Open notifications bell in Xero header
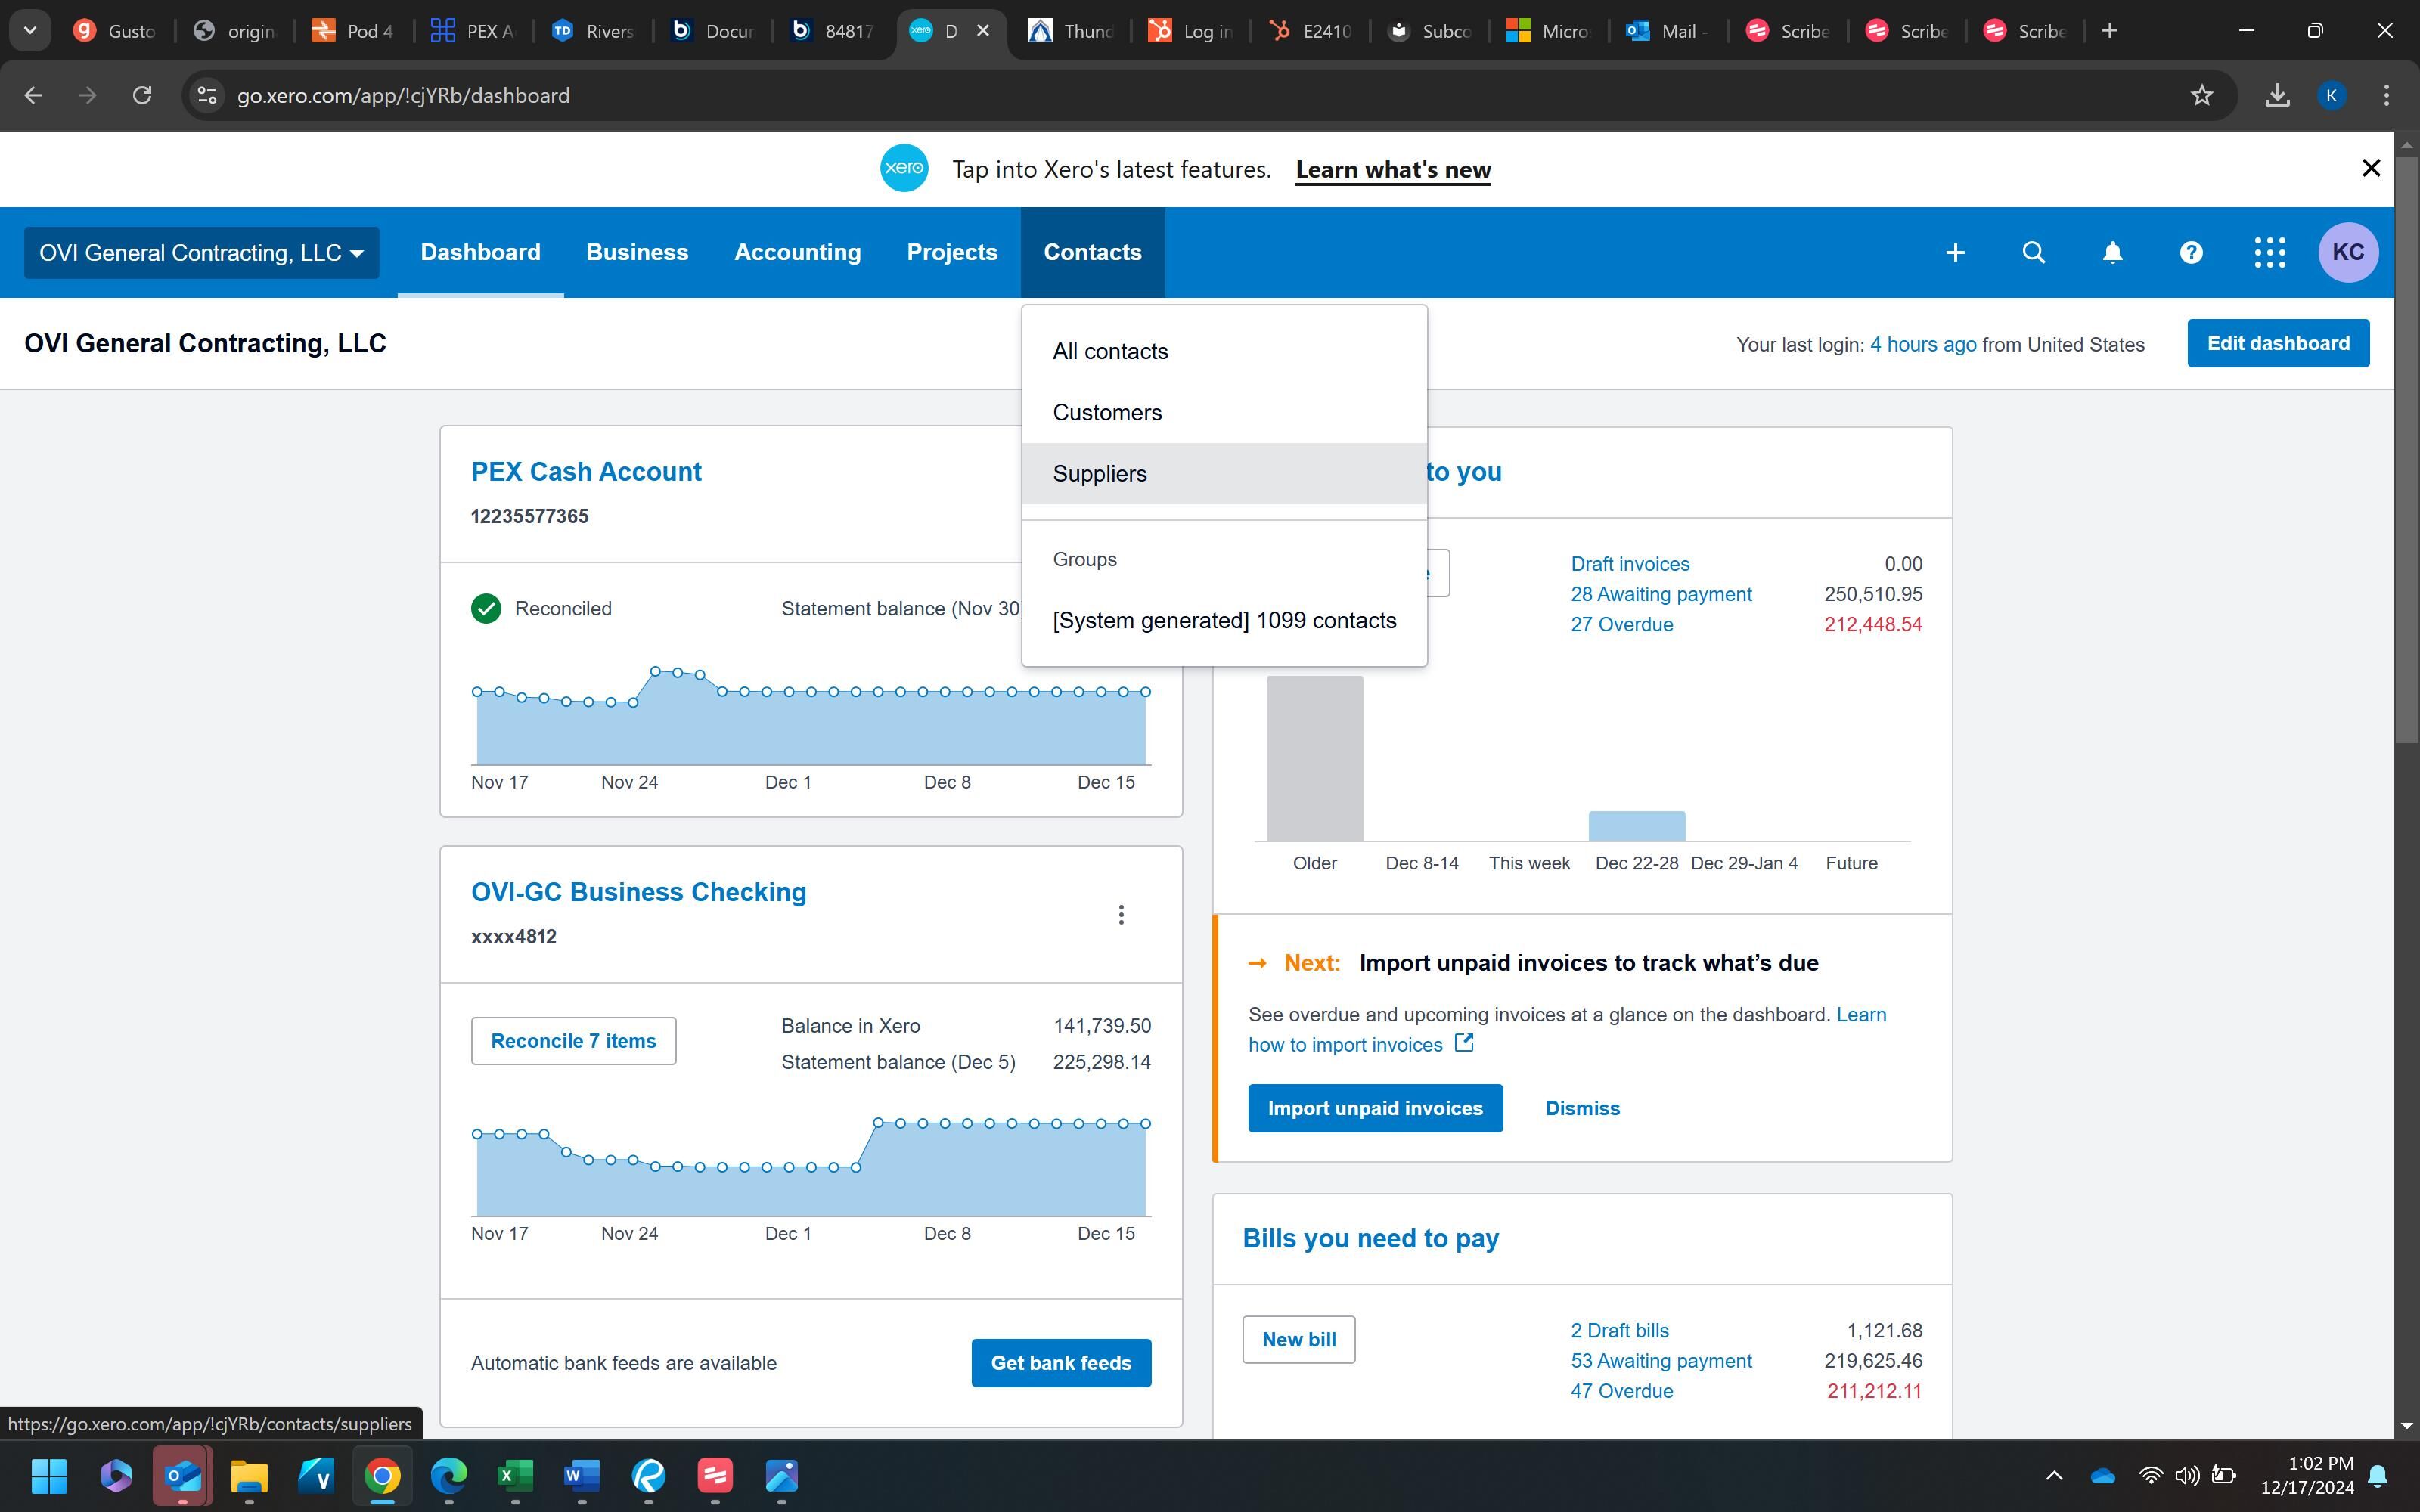This screenshot has height=1512, width=2420. 2112,253
